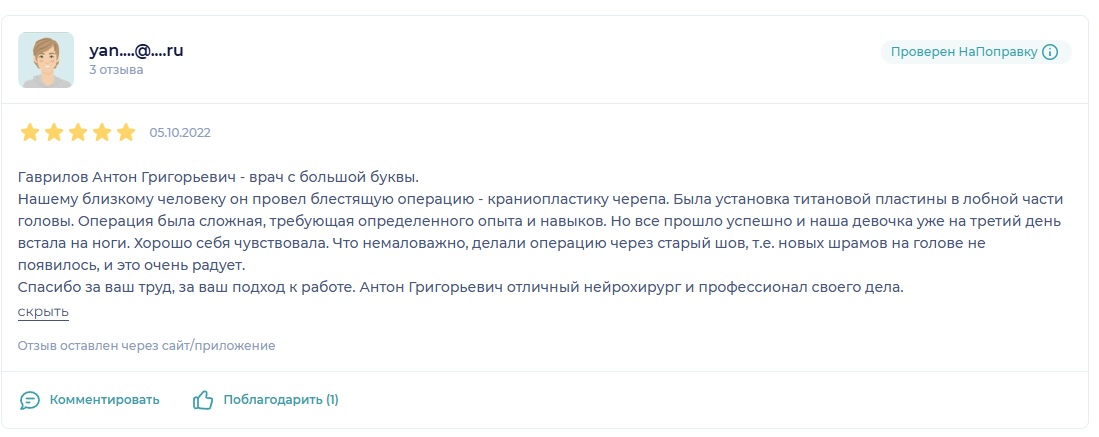Screen dimensions: 1099x437
Task: Click the "Проверен НаПоправку" badge label
Action: point(964,52)
